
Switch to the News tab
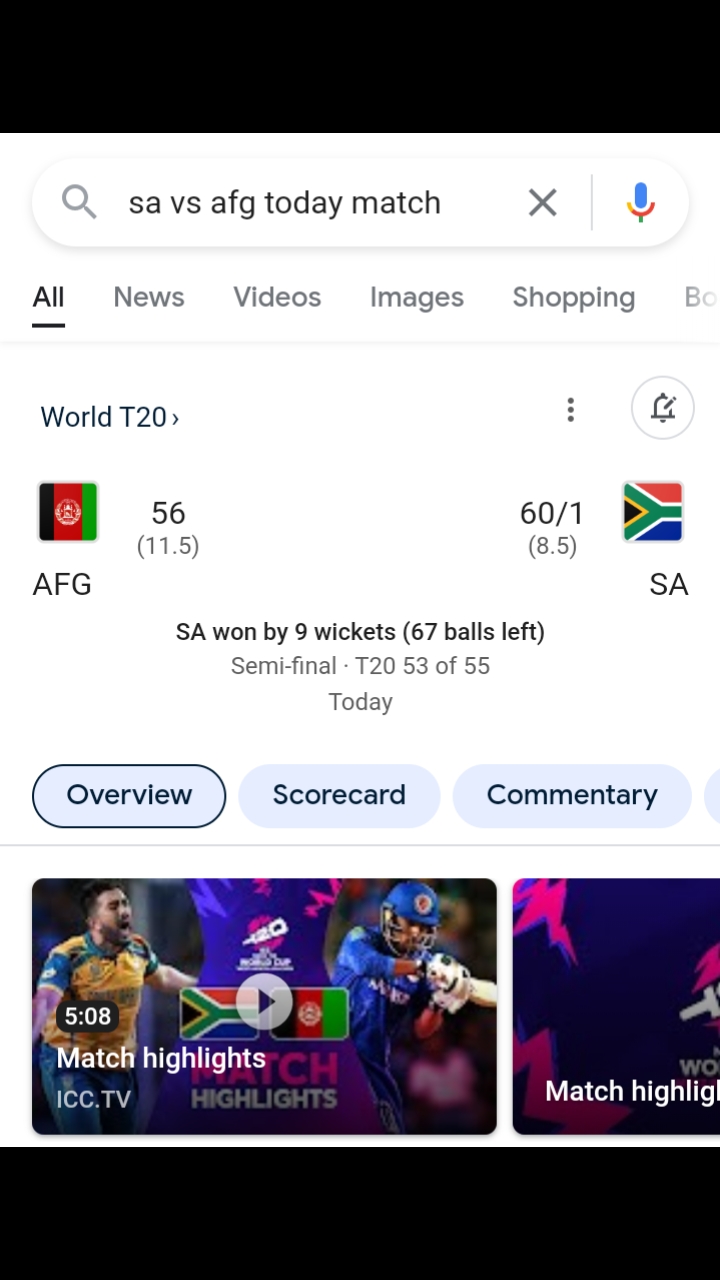tap(149, 297)
